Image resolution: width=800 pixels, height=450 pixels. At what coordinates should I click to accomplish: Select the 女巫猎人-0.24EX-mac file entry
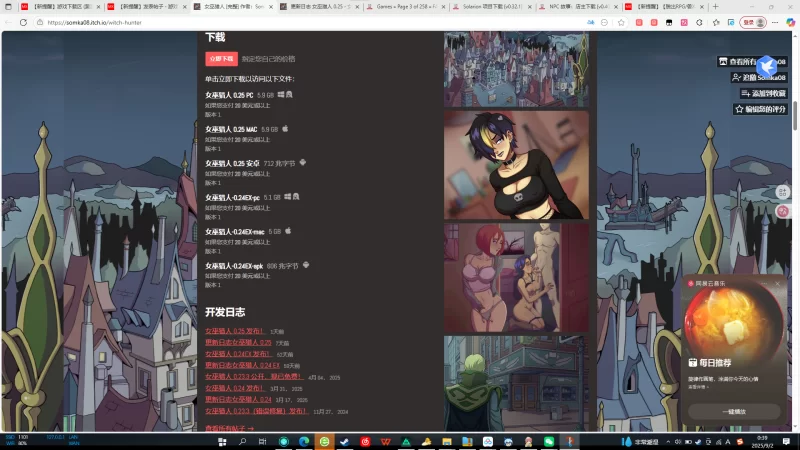[235, 232]
